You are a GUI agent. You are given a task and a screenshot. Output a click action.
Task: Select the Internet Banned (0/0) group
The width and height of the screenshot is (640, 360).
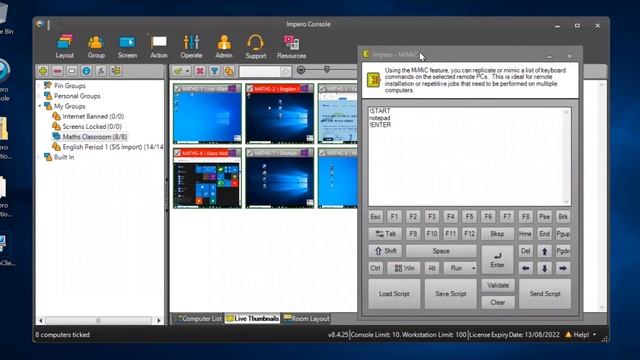click(88, 116)
